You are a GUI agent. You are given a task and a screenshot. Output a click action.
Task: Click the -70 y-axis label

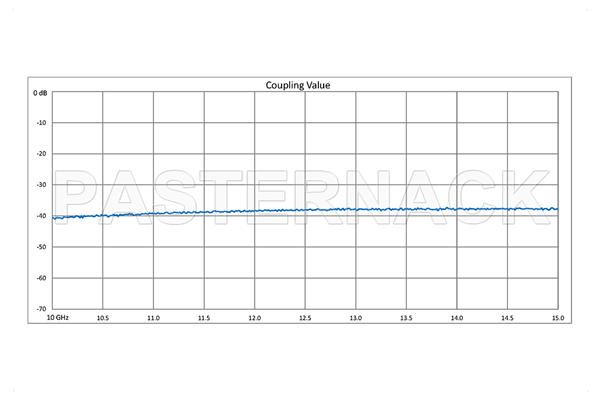pos(41,309)
